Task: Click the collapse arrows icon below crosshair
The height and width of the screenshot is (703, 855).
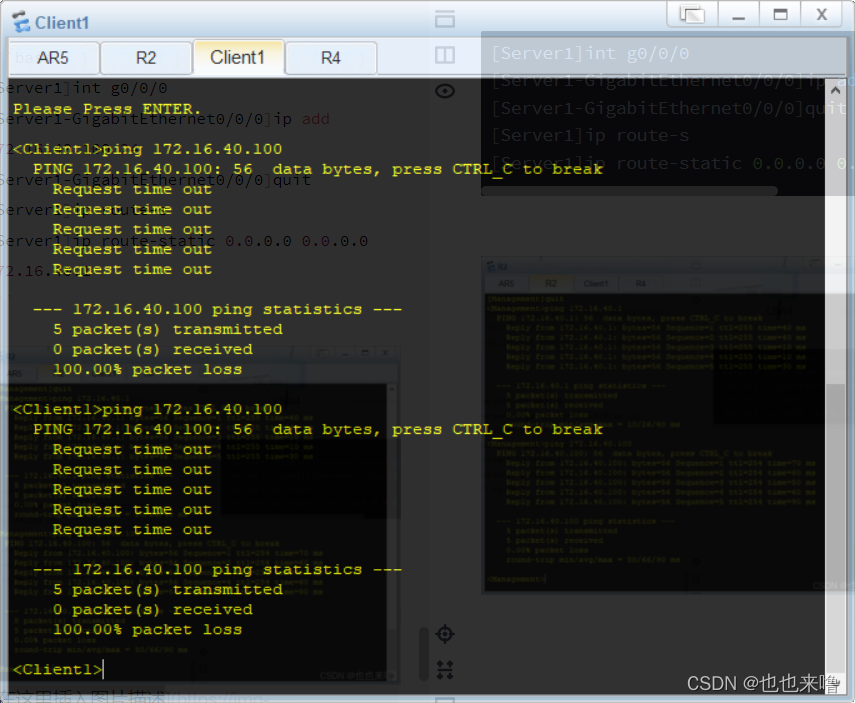Action: 445,668
